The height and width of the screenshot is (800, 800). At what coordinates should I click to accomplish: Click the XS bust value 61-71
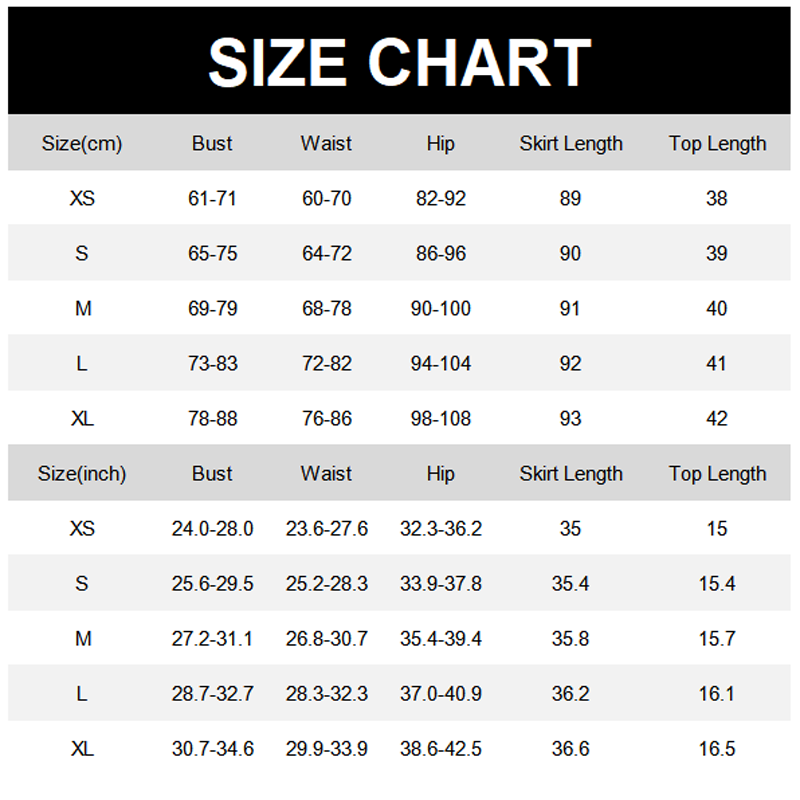(x=212, y=198)
